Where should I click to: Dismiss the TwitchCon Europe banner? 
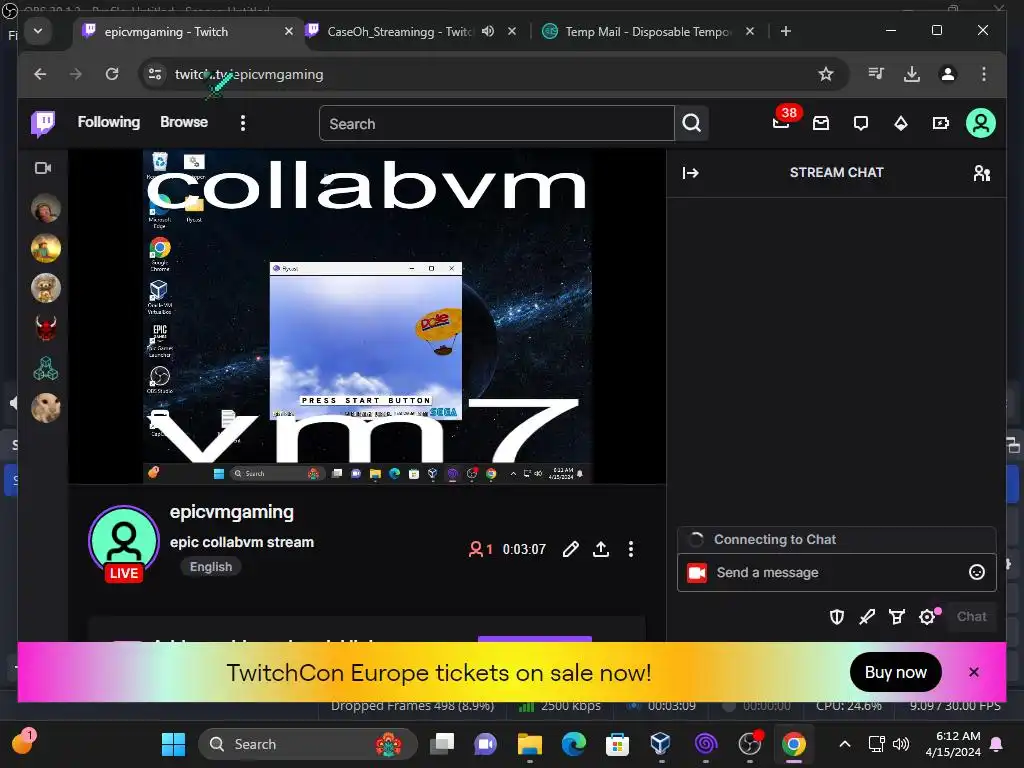[974, 672]
